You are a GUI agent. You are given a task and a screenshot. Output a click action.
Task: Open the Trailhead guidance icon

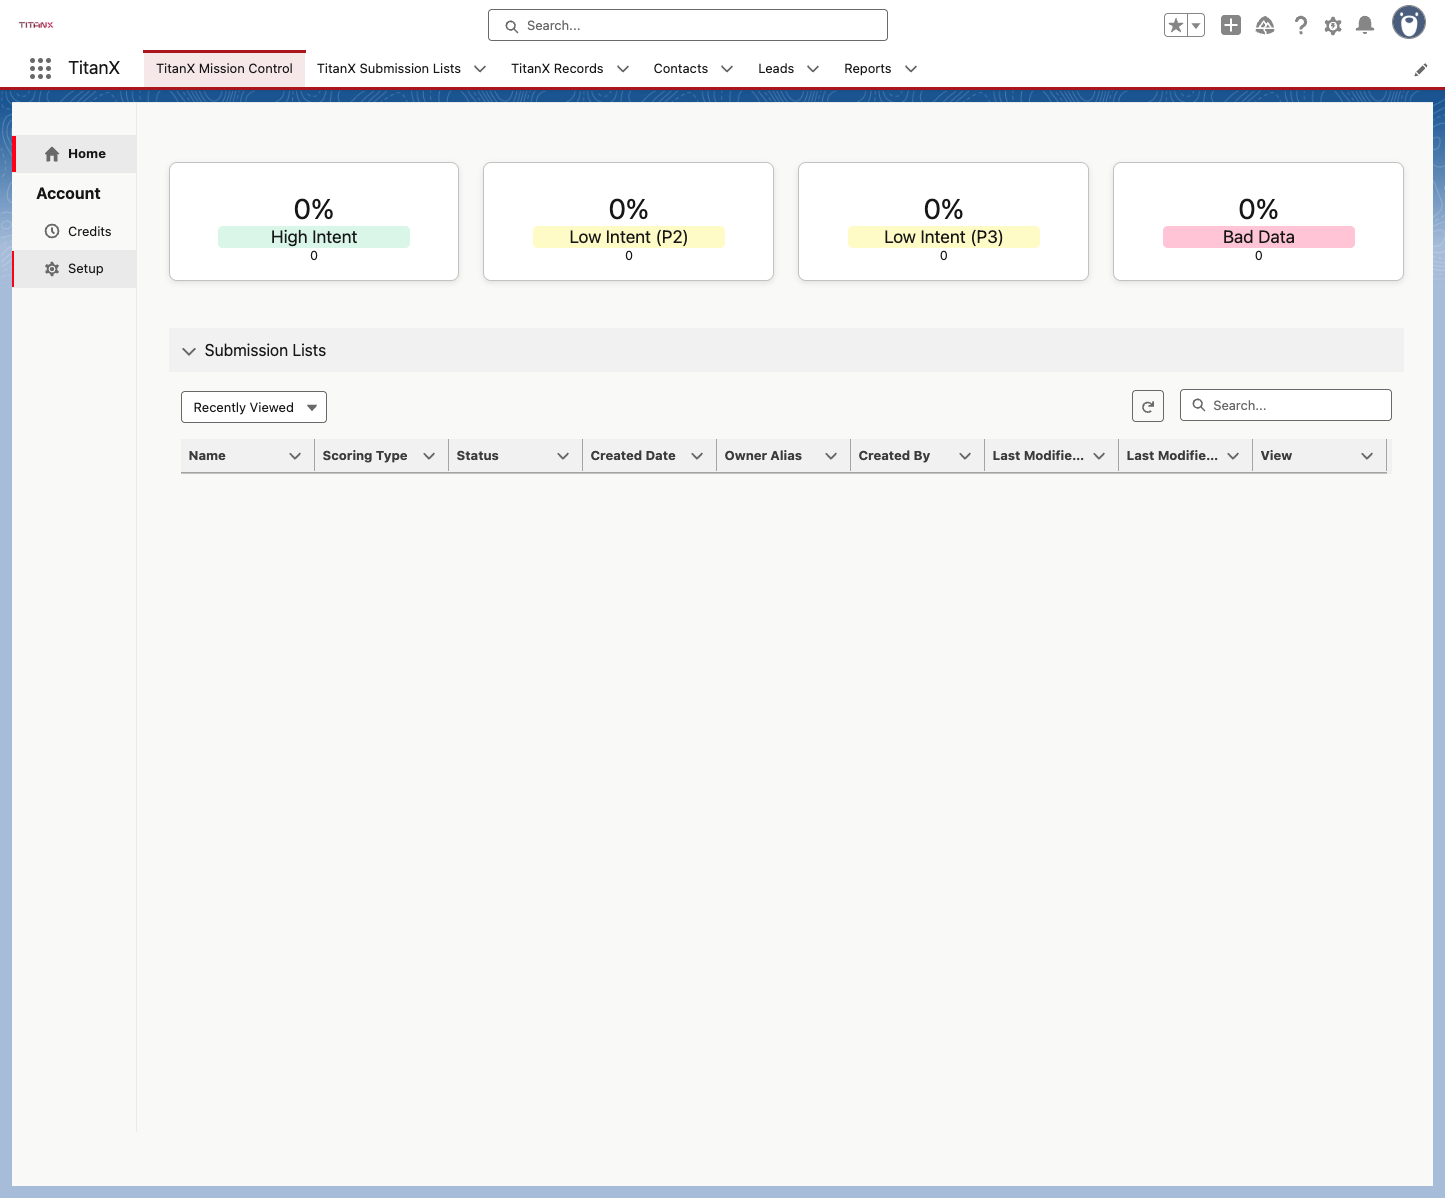pos(1265,26)
